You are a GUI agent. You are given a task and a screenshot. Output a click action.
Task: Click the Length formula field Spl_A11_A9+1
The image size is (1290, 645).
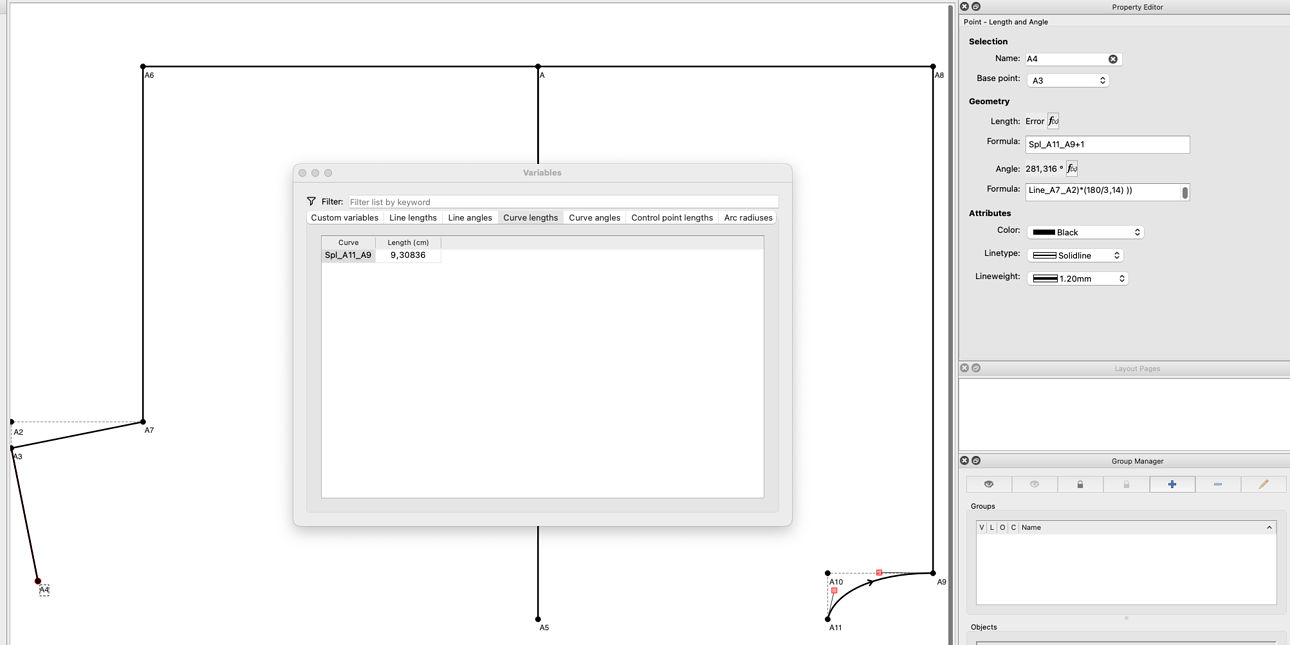pos(1107,144)
